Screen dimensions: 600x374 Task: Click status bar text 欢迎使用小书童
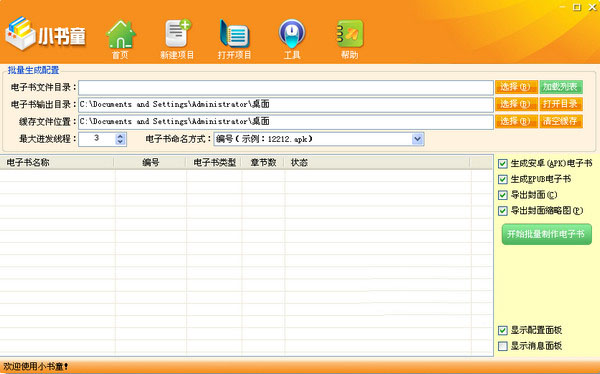click(36, 367)
